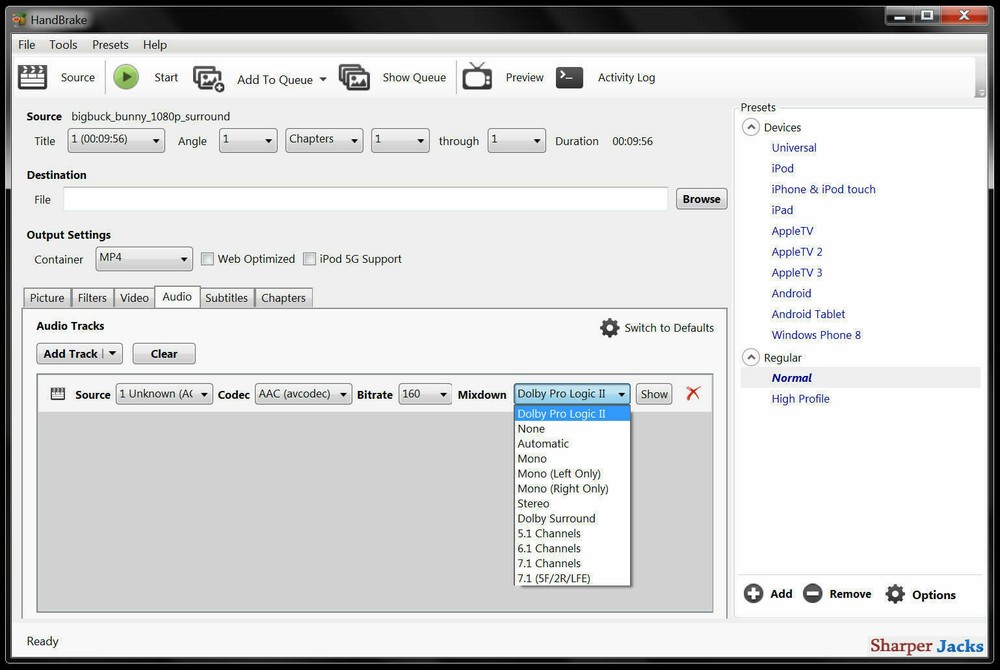
Task: Open the queue via Show Queue icon
Action: [x=355, y=76]
